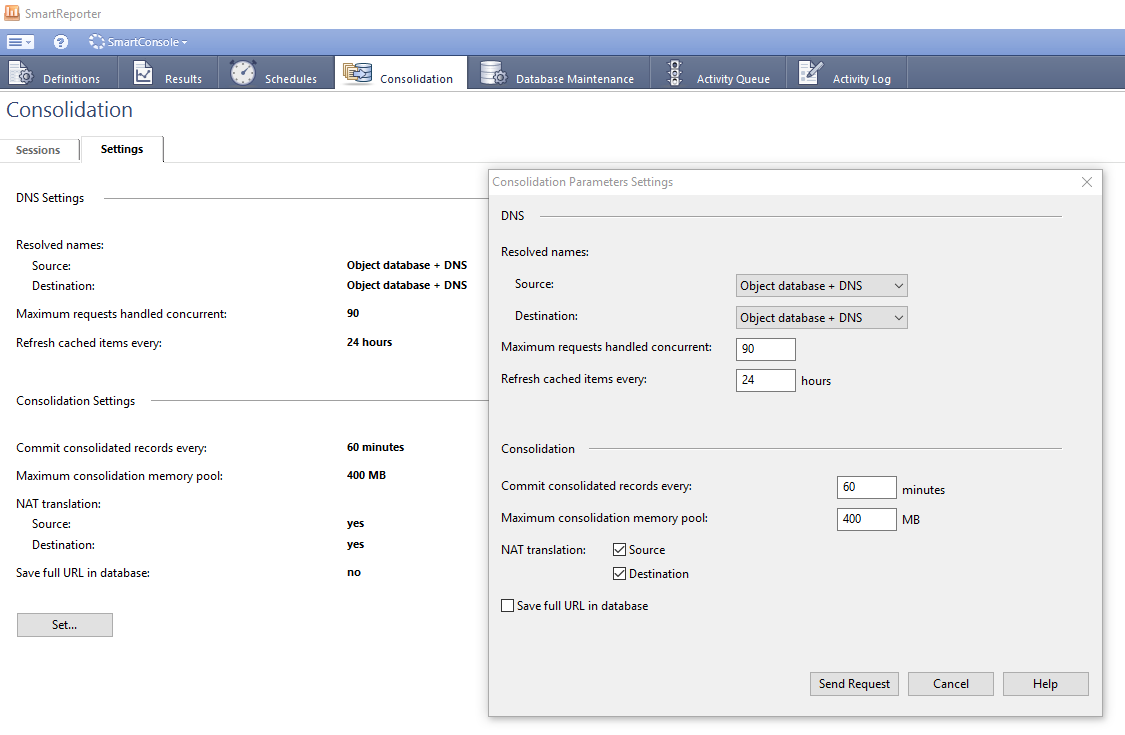Image resolution: width=1125 pixels, height=735 pixels.
Task: Enable Save full URL in database
Action: coord(507,606)
